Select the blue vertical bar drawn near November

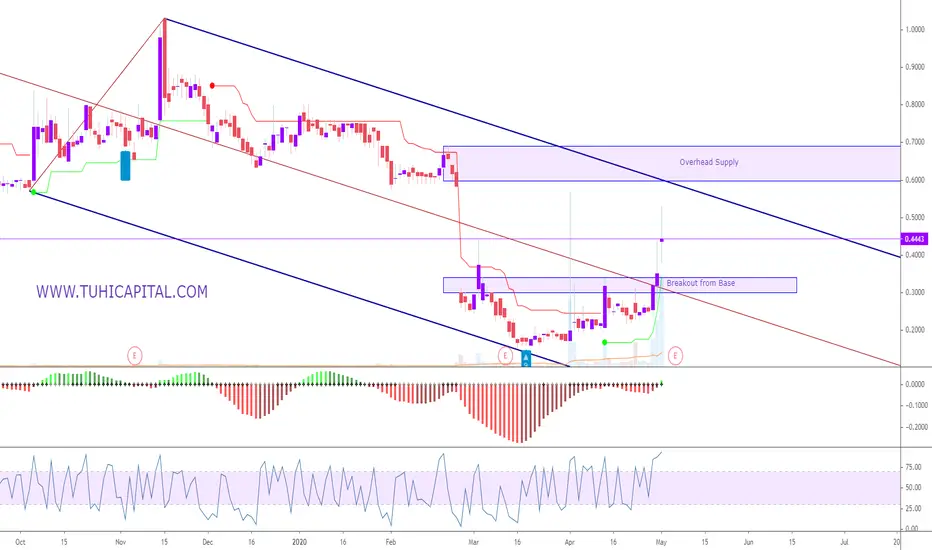pos(125,165)
